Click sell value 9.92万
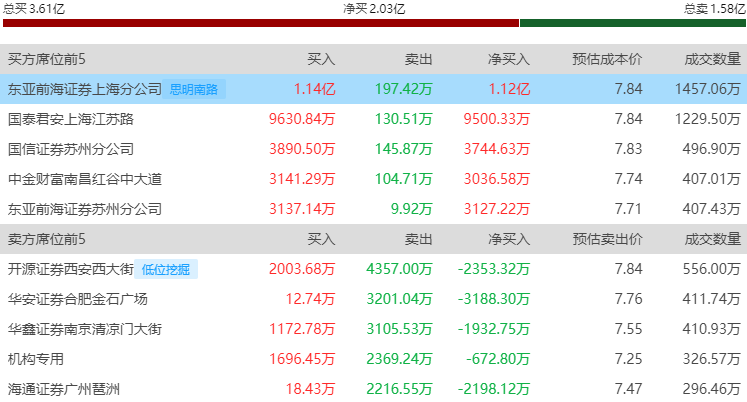Screen dimensions: 747x402 (412, 209)
